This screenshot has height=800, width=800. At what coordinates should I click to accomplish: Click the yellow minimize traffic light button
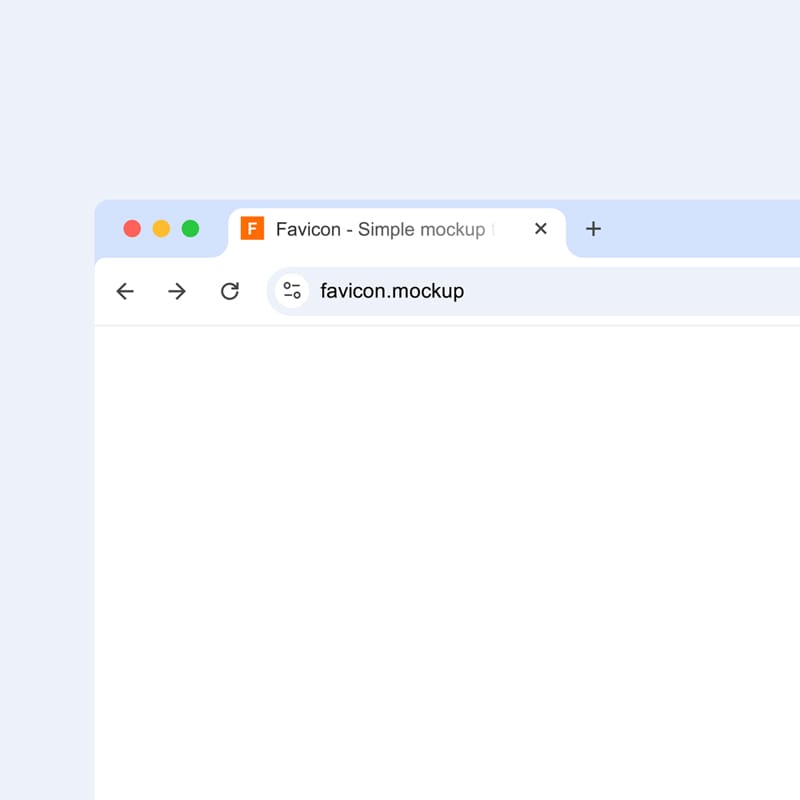(161, 228)
